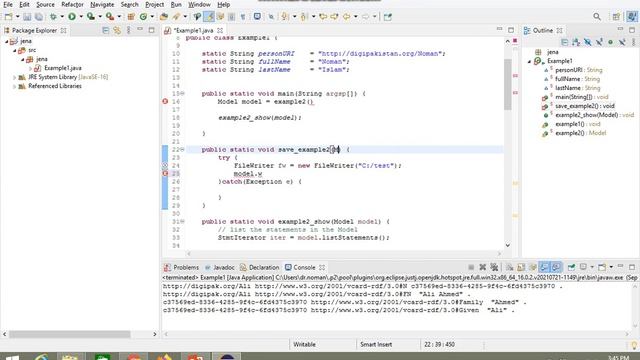Click the error marker on line 16
The image size is (640, 360).
coord(165,101)
